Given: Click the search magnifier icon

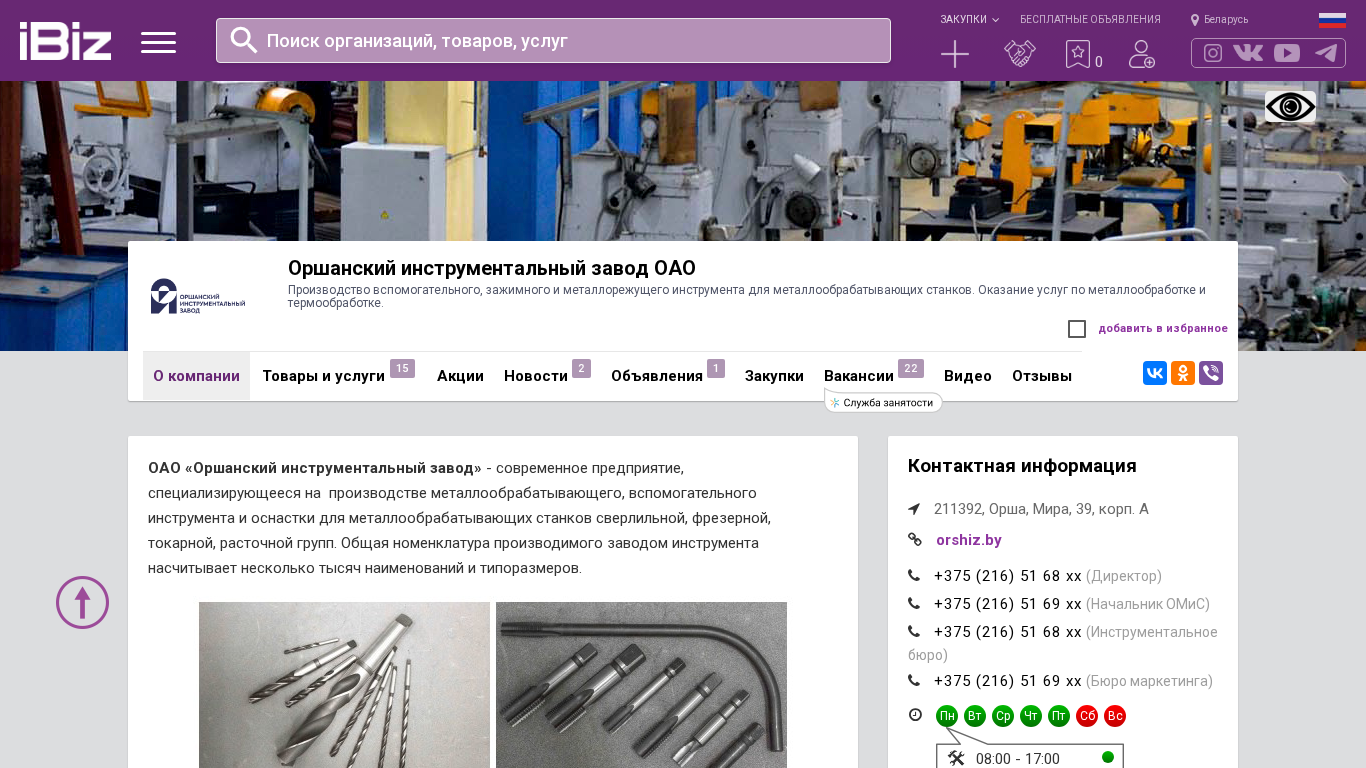Looking at the screenshot, I should coord(244,40).
